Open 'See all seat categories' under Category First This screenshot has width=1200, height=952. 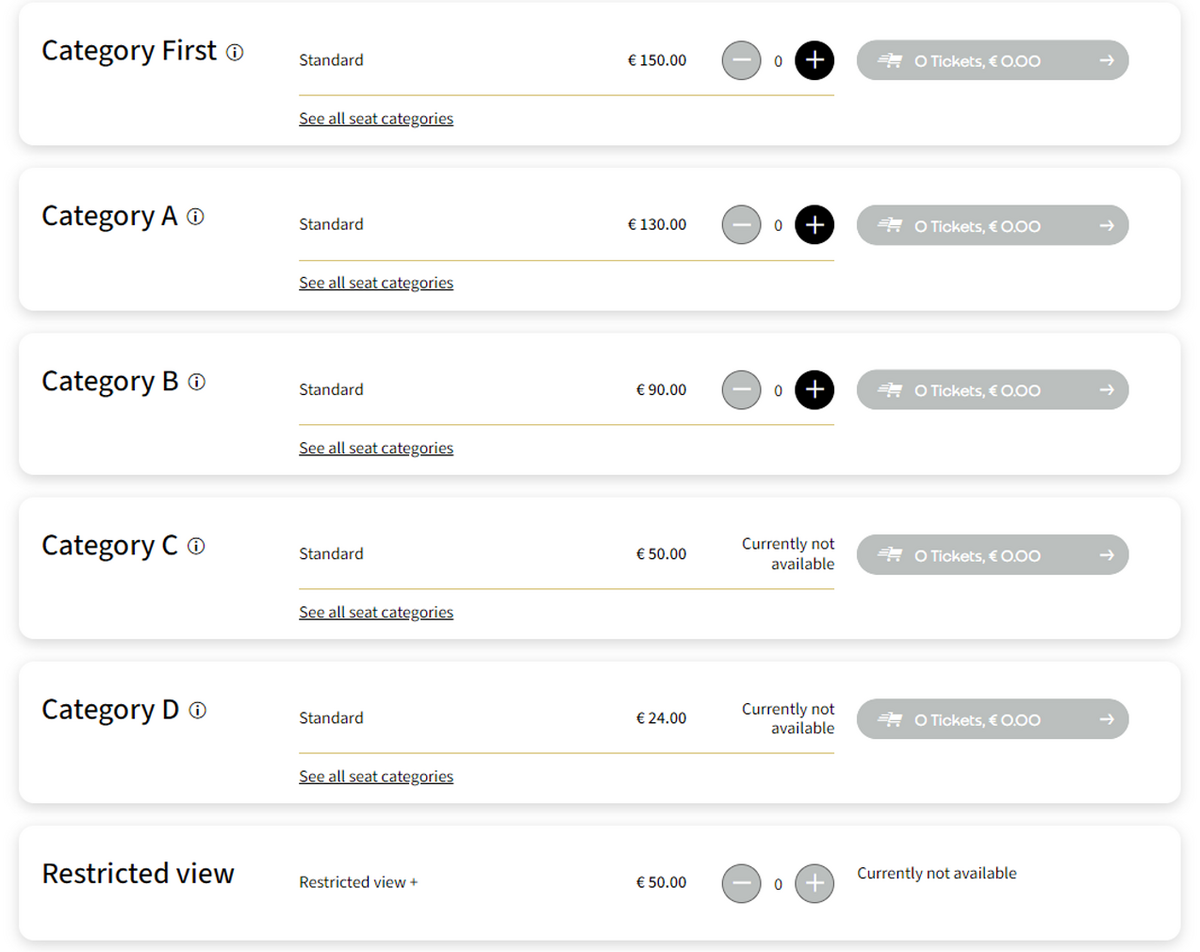(376, 119)
